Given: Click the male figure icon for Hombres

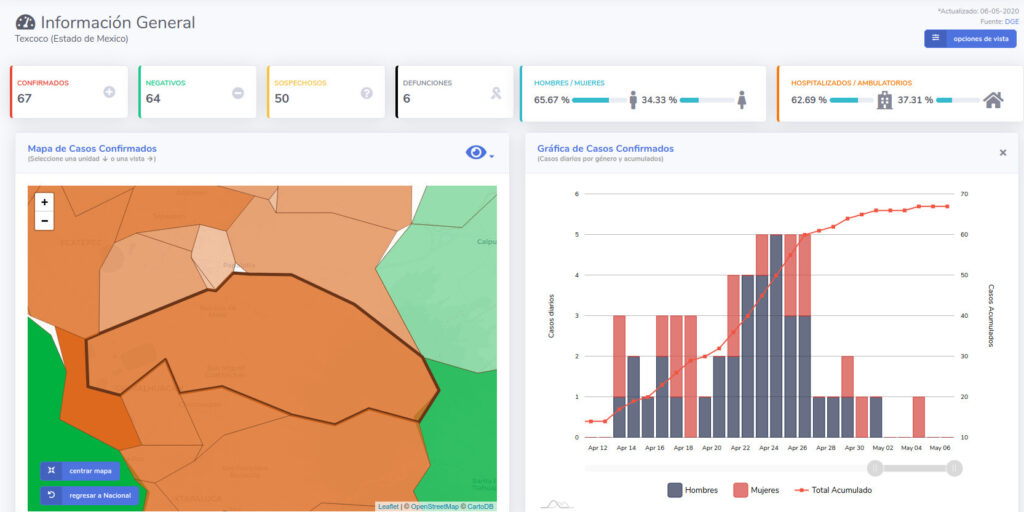Looking at the screenshot, I should 633,100.
